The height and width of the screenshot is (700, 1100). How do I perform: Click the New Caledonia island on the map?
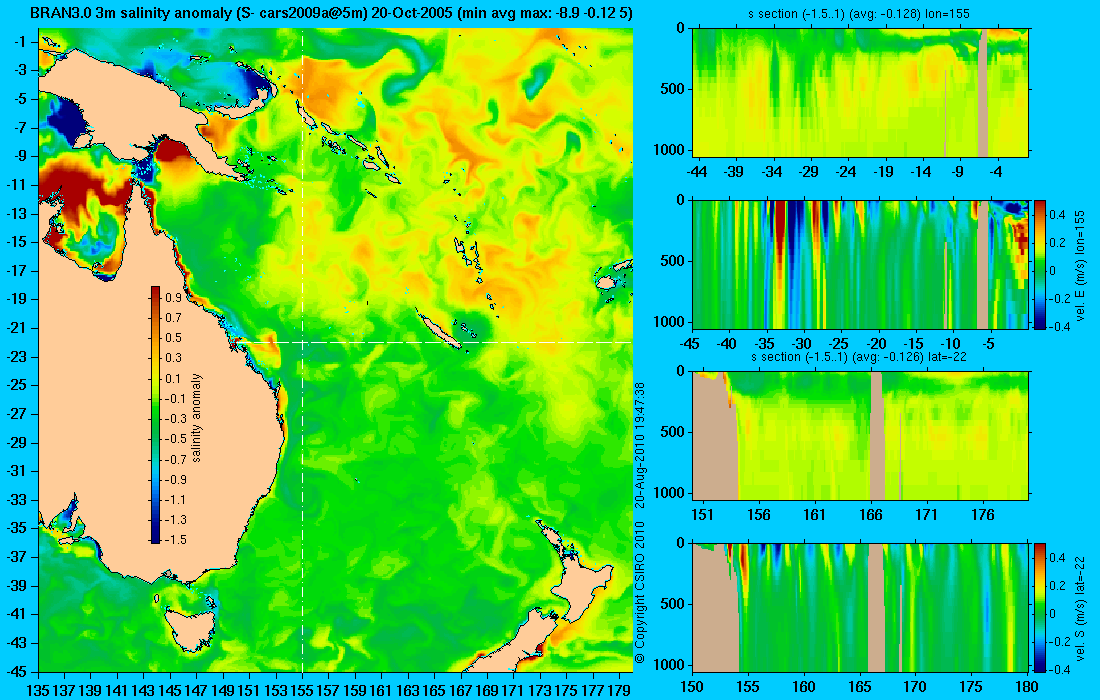(x=439, y=330)
